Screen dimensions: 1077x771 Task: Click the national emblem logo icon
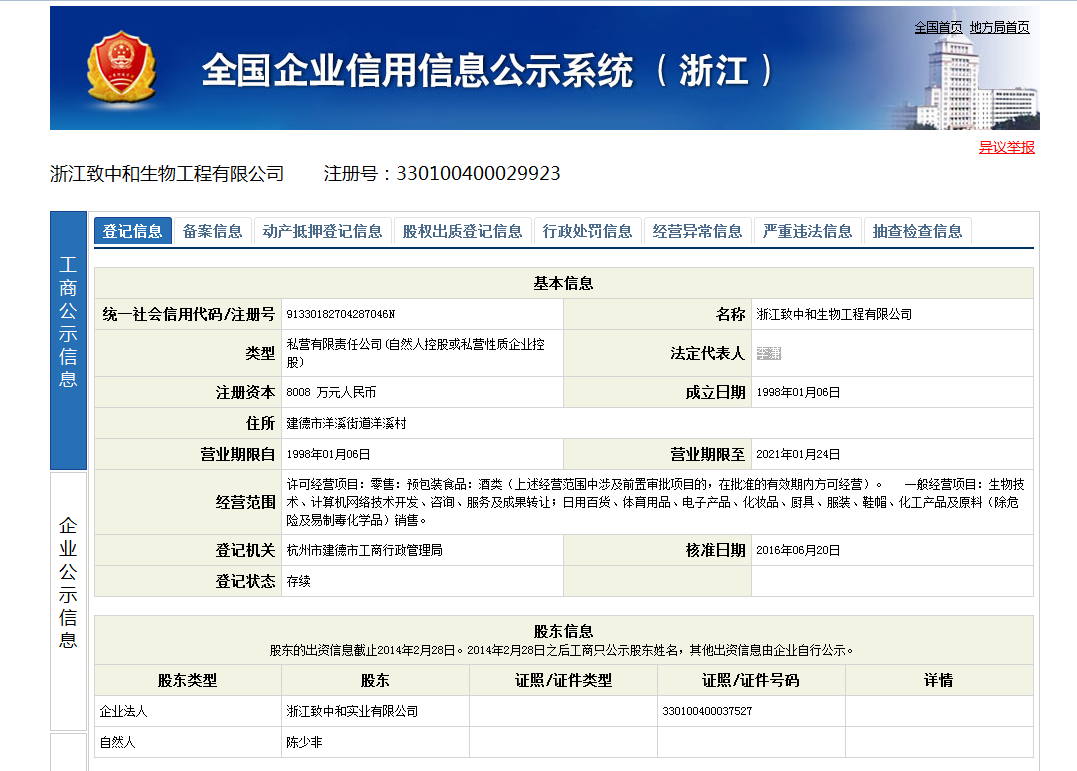coord(122,67)
